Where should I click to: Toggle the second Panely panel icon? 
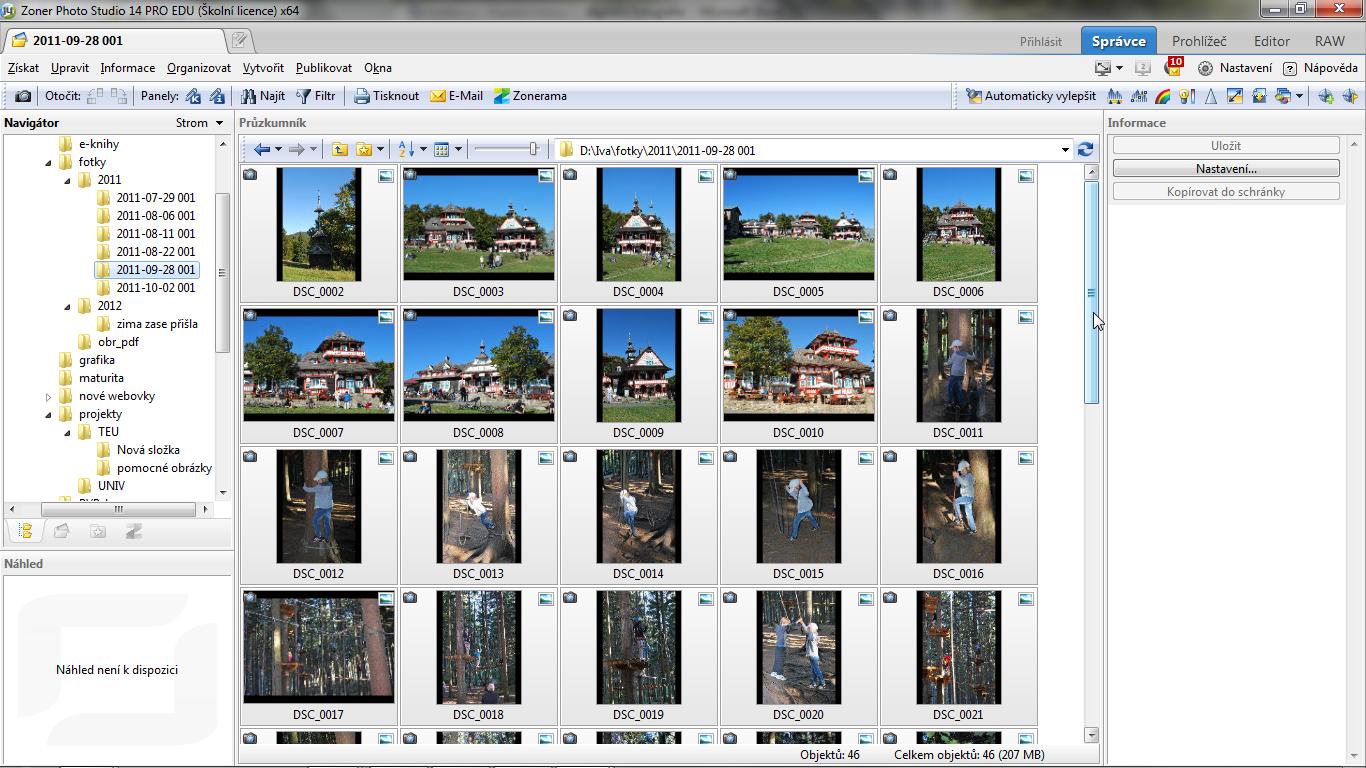click(217, 96)
